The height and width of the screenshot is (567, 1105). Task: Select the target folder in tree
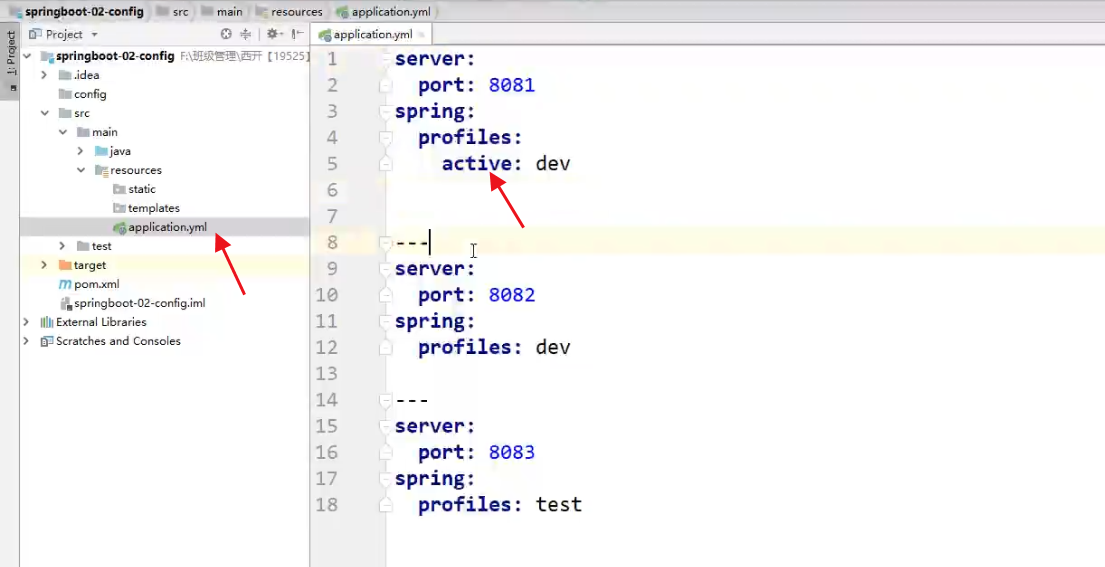[x=89, y=265]
